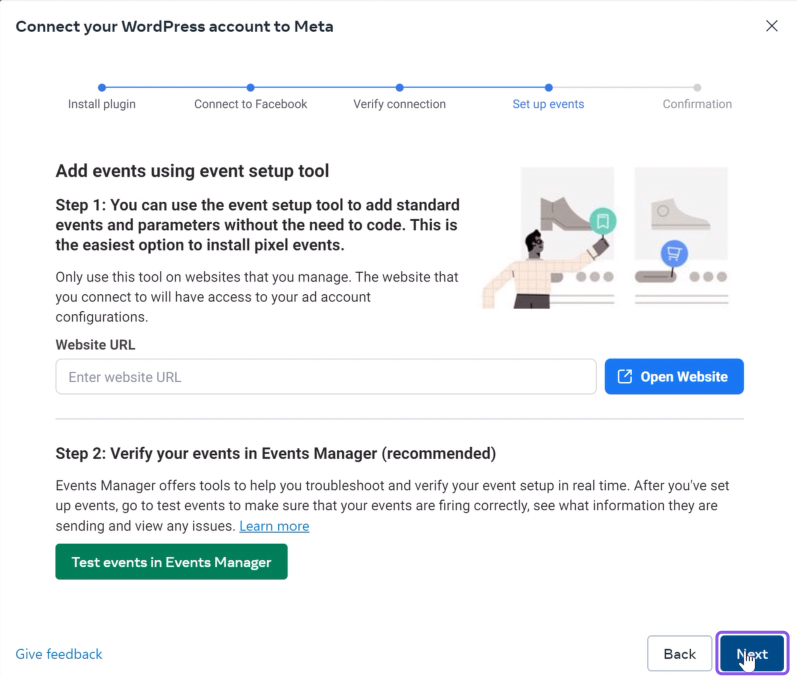This screenshot has height=676, width=797.
Task: Click the Install plugin progress dot
Action: coord(102,88)
